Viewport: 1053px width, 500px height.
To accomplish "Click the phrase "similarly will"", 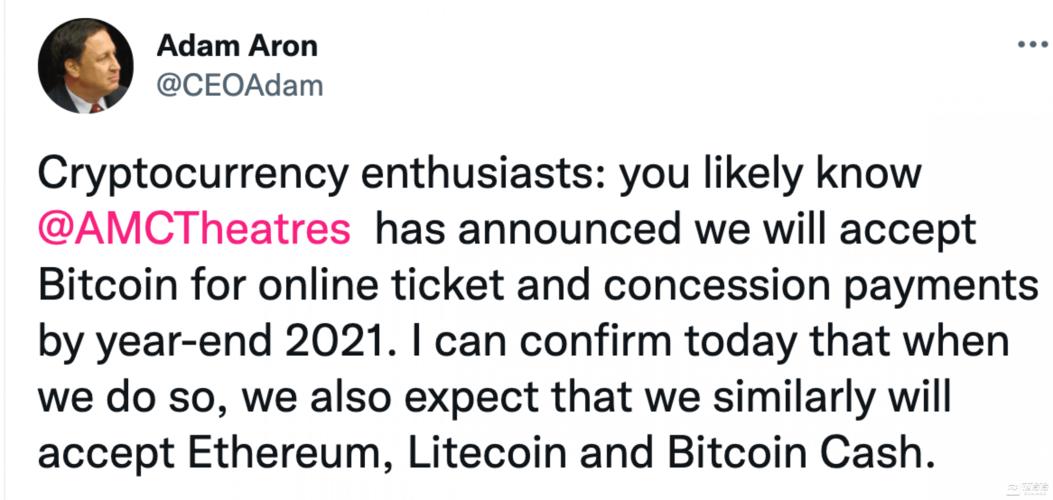I will 831,400.
